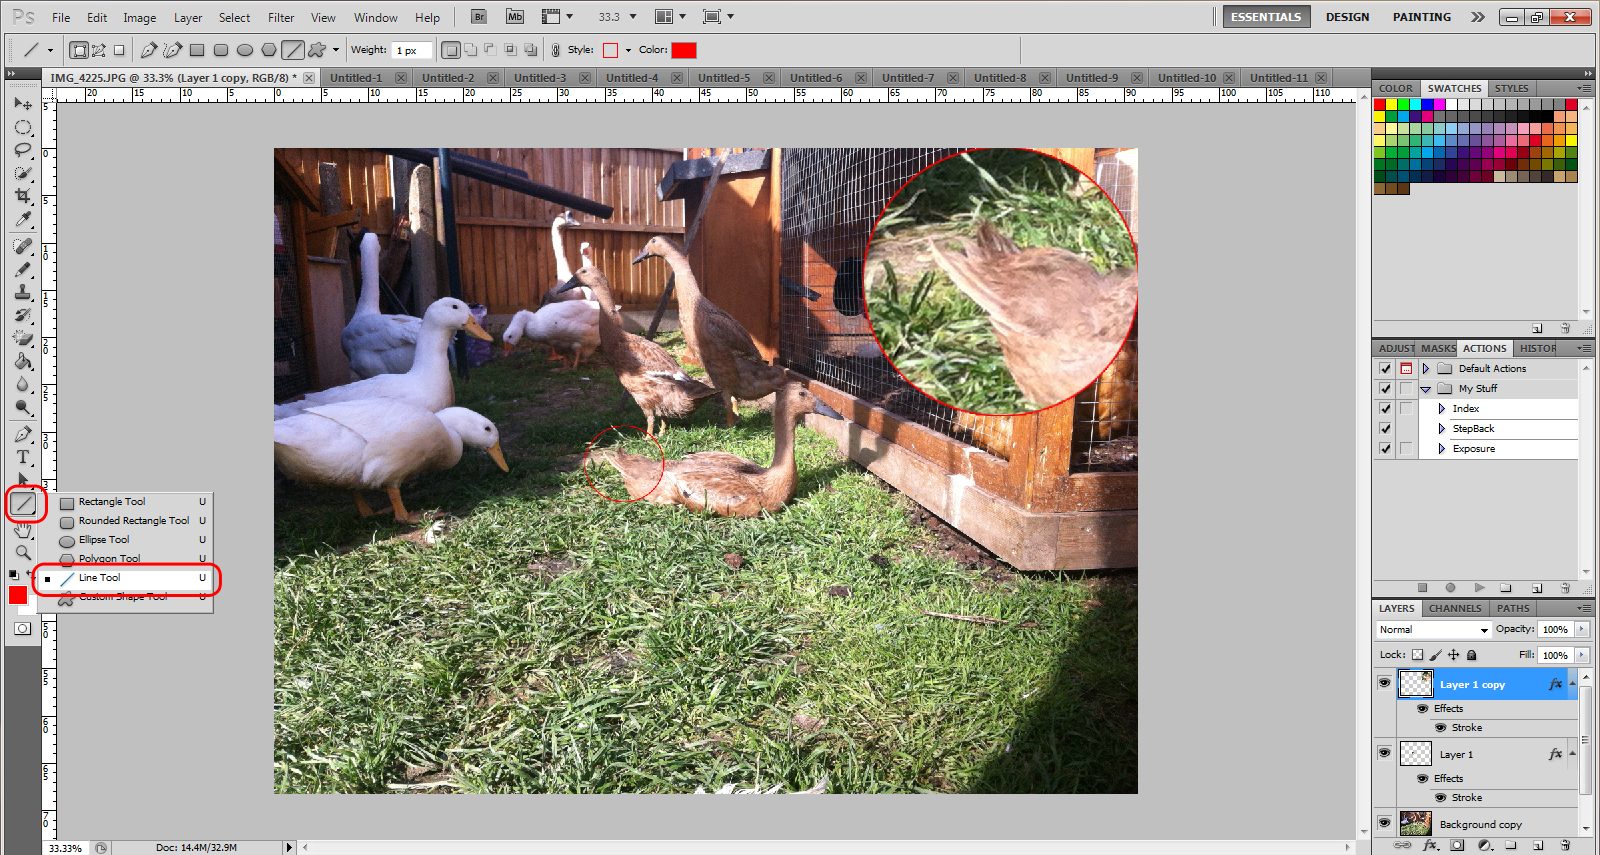Add a layer mask from Layers panel
This screenshot has height=855, width=1600.
click(x=1457, y=845)
